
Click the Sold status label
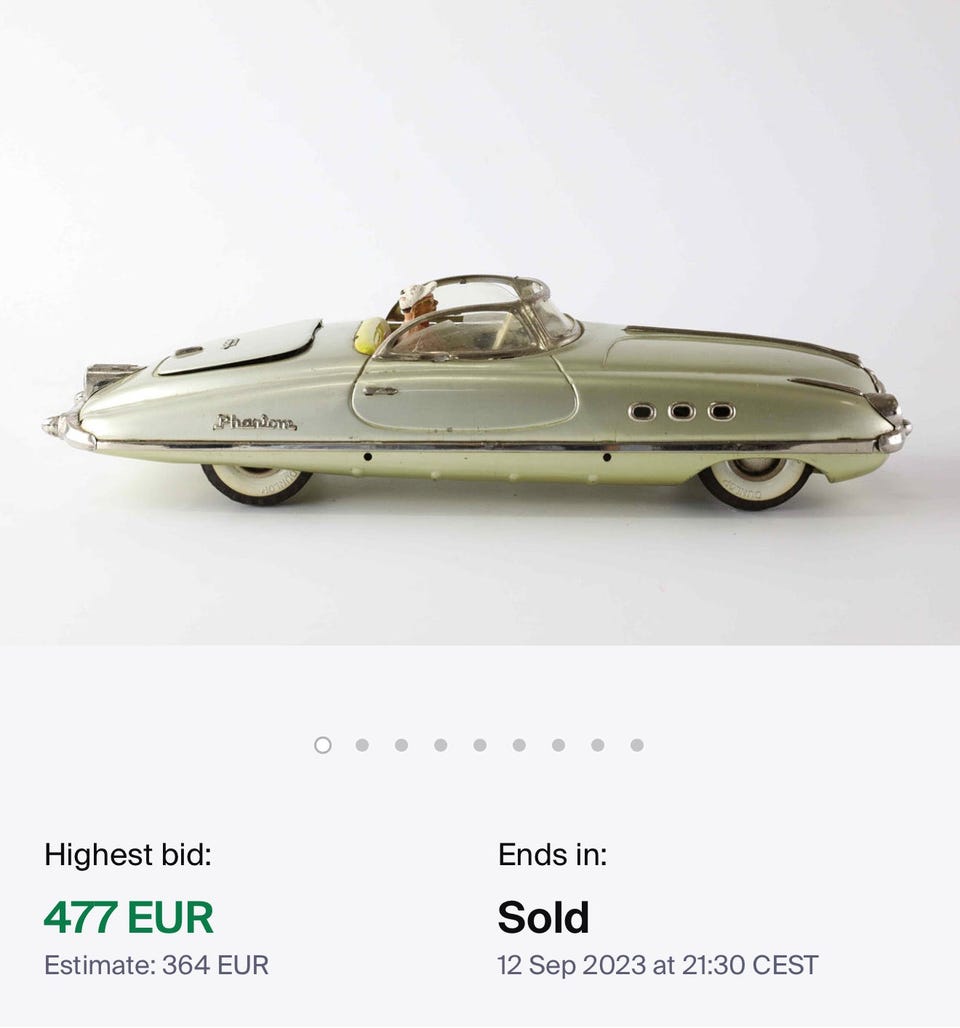543,917
